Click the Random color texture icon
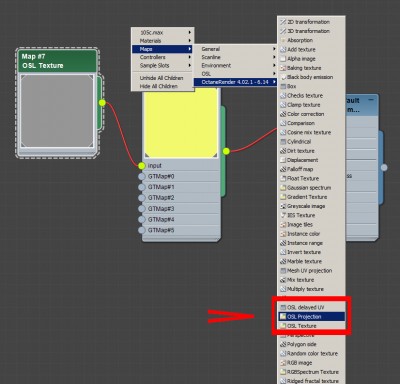 click(283, 353)
